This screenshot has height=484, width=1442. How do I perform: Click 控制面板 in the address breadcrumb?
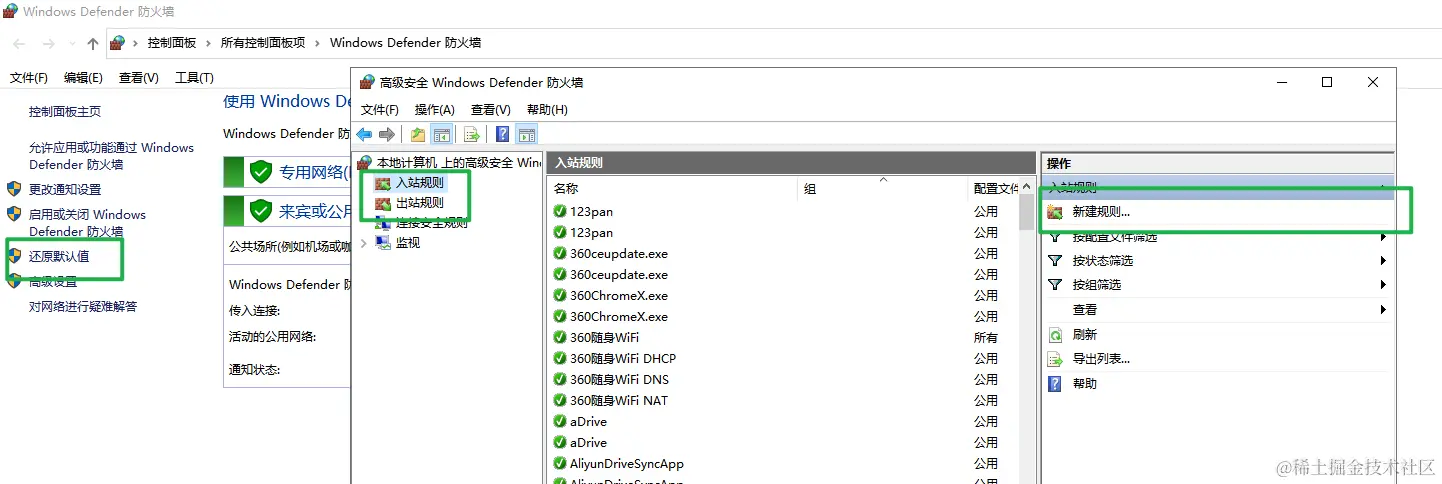[x=173, y=43]
